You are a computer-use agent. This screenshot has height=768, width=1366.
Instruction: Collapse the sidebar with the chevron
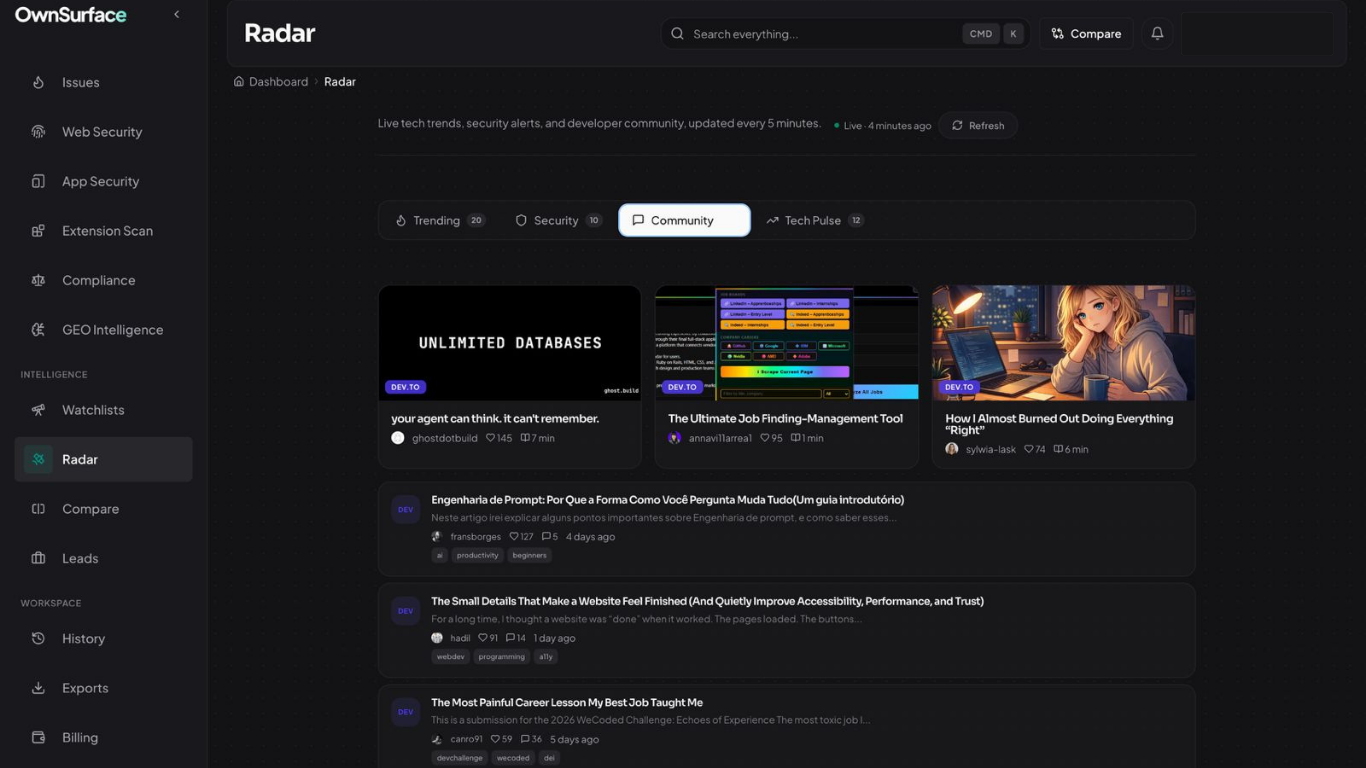(x=176, y=14)
